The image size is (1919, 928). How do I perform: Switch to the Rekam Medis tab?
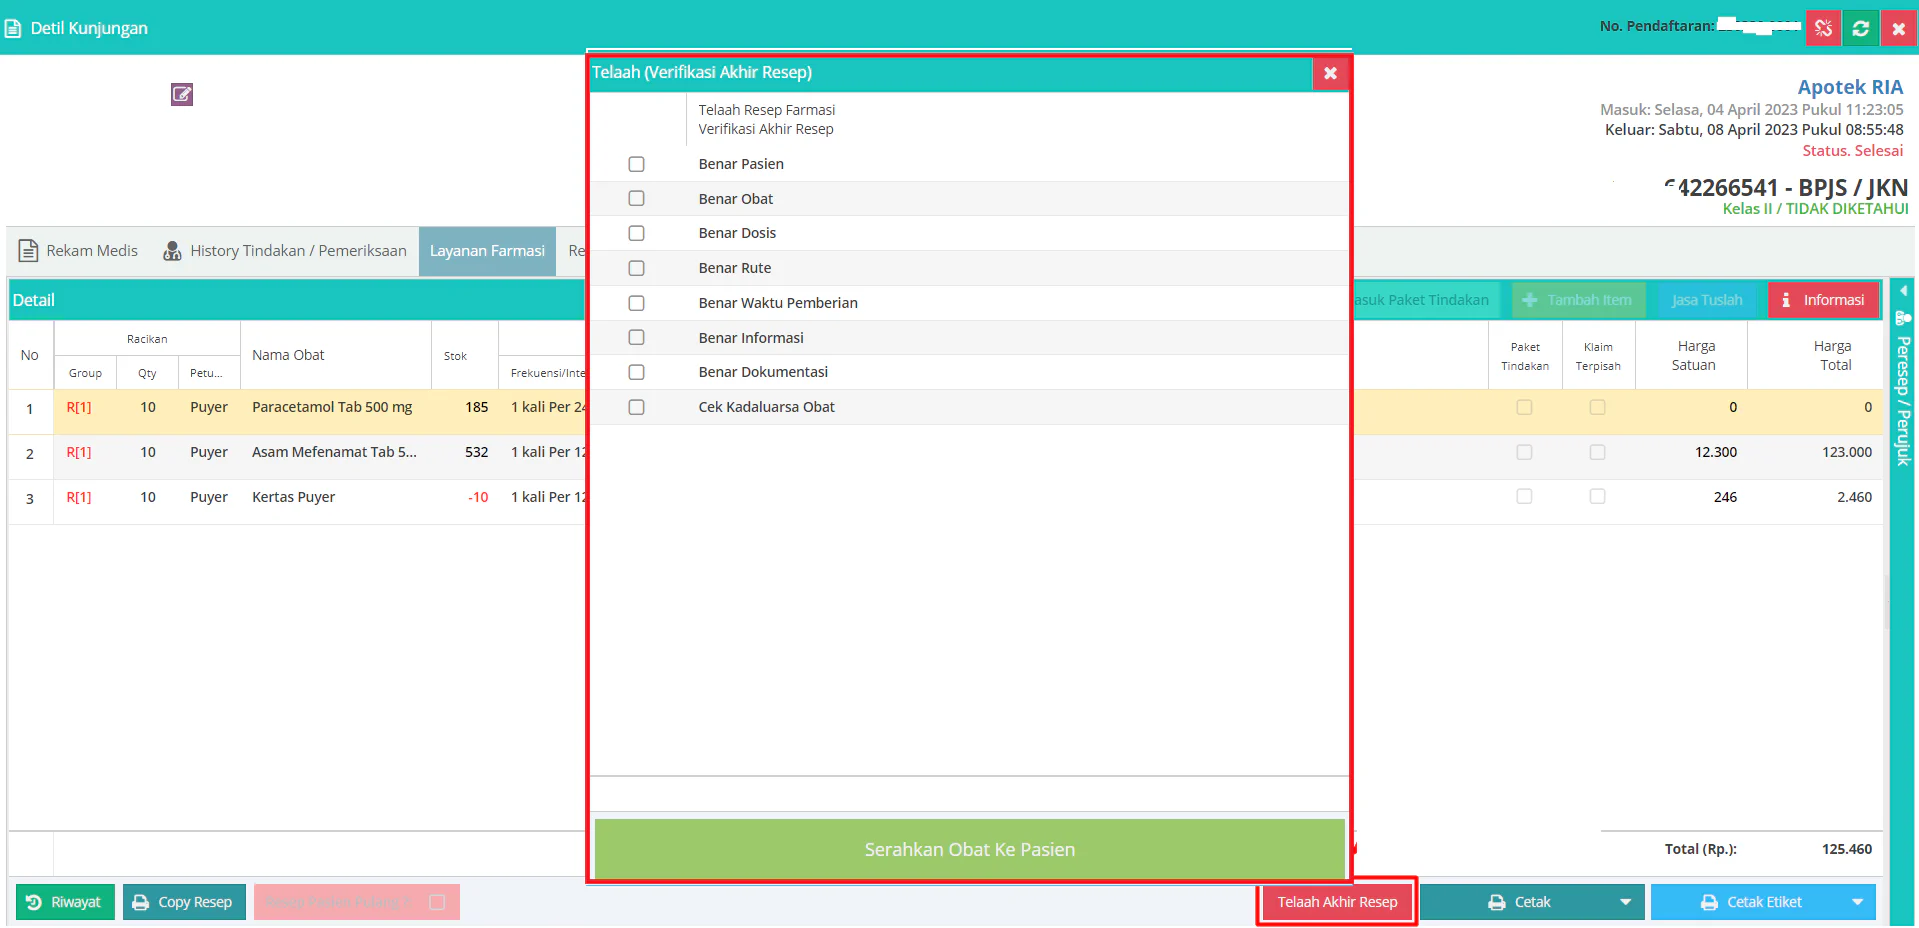click(x=79, y=251)
